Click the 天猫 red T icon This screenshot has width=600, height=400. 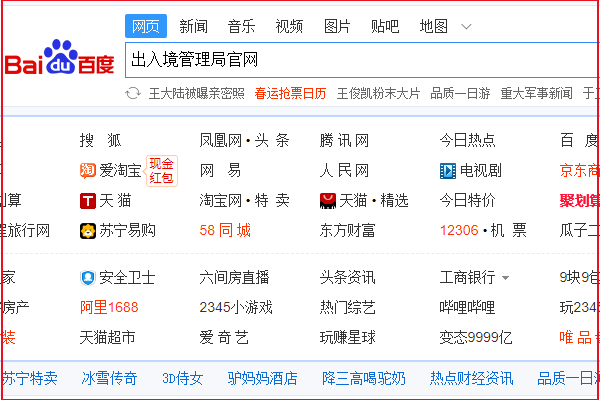click(88, 201)
